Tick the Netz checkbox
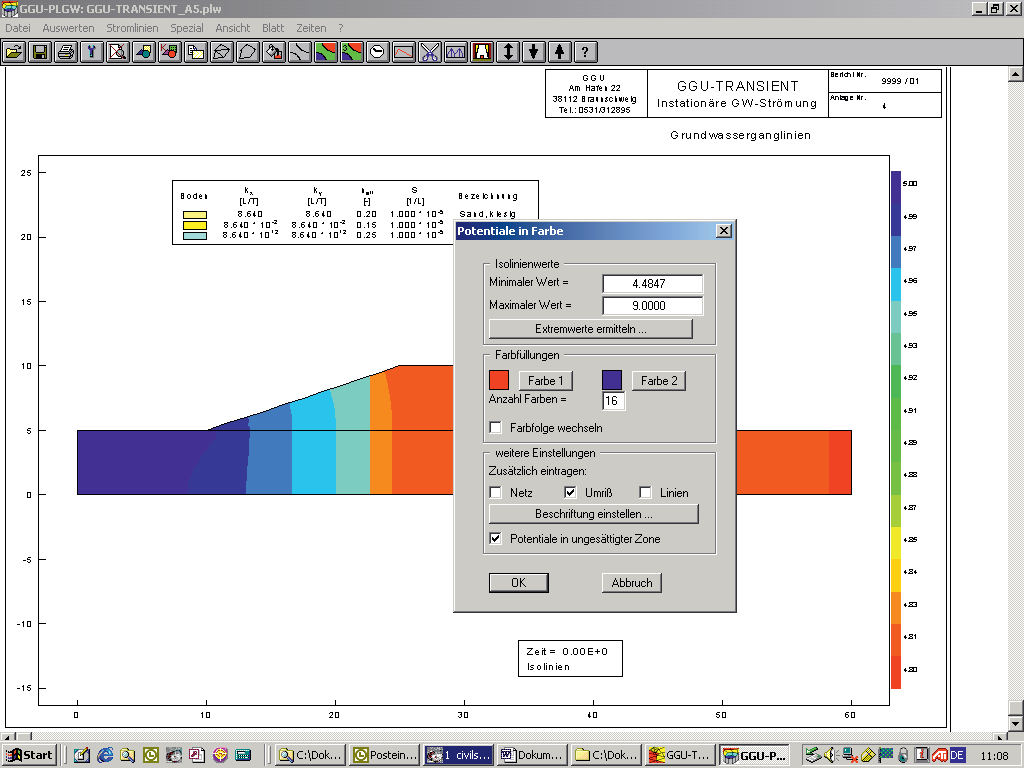Image resolution: width=1024 pixels, height=768 pixels. click(495, 492)
